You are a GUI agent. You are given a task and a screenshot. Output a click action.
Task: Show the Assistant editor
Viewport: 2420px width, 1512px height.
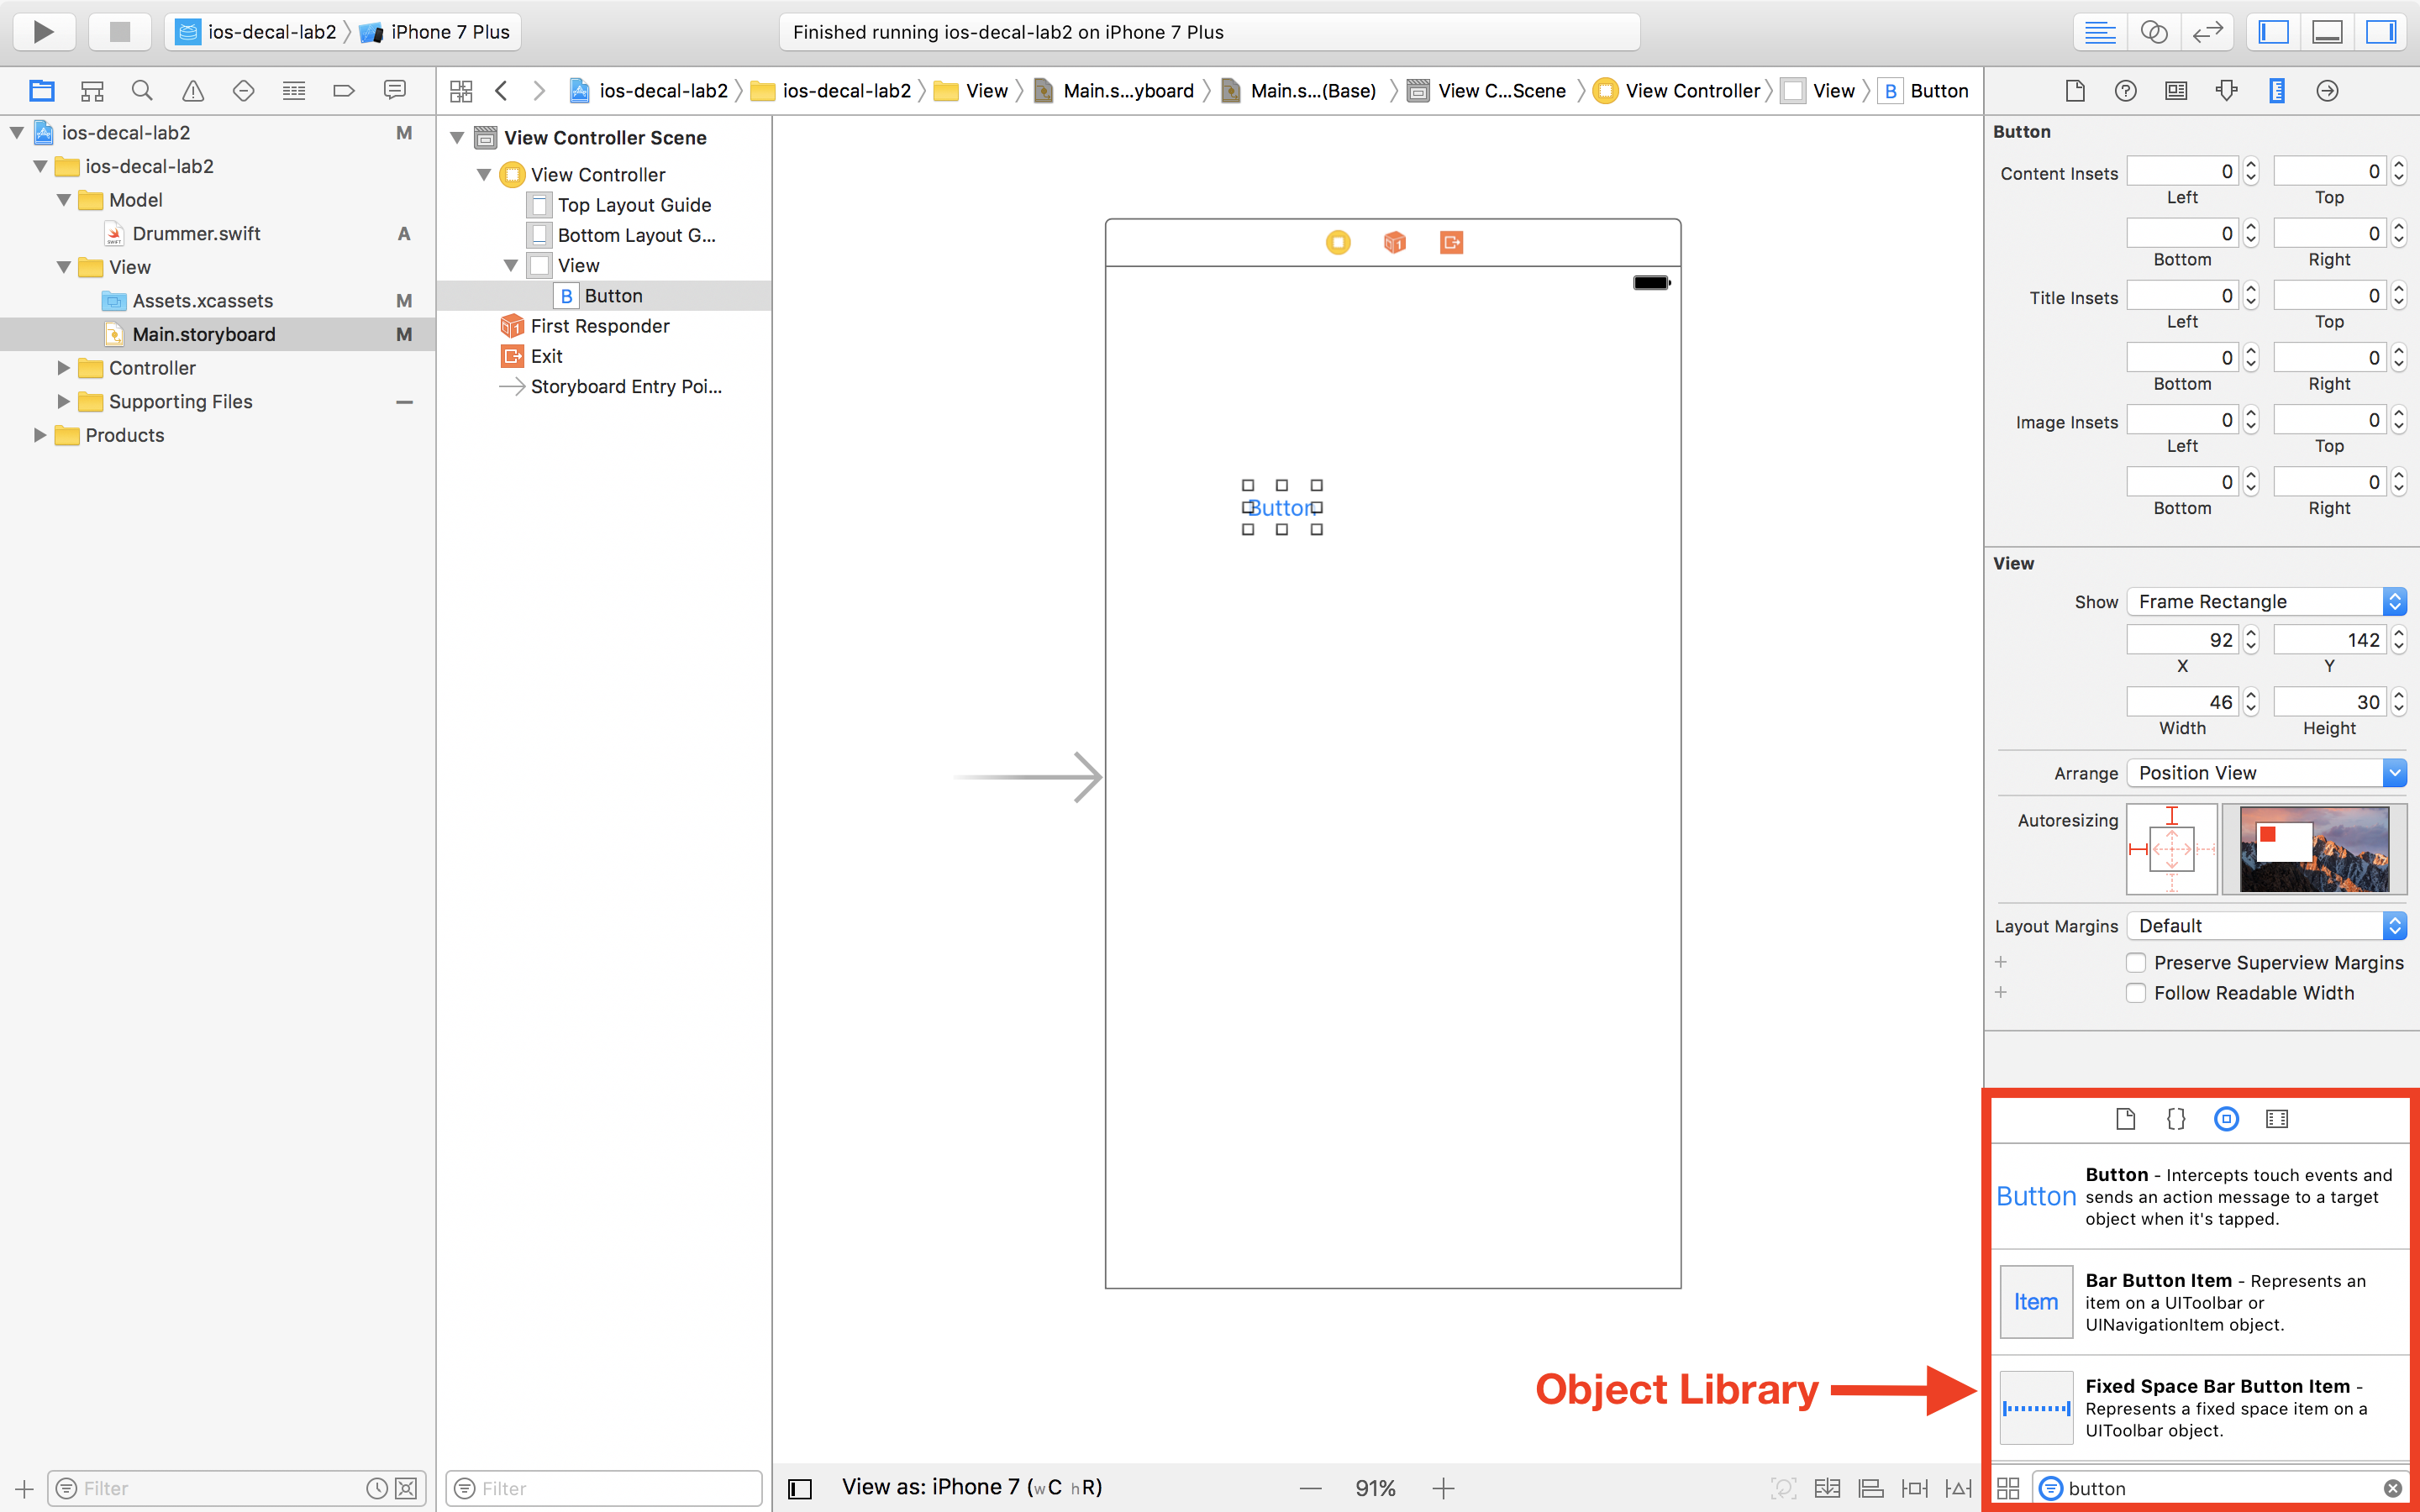pos(2154,32)
